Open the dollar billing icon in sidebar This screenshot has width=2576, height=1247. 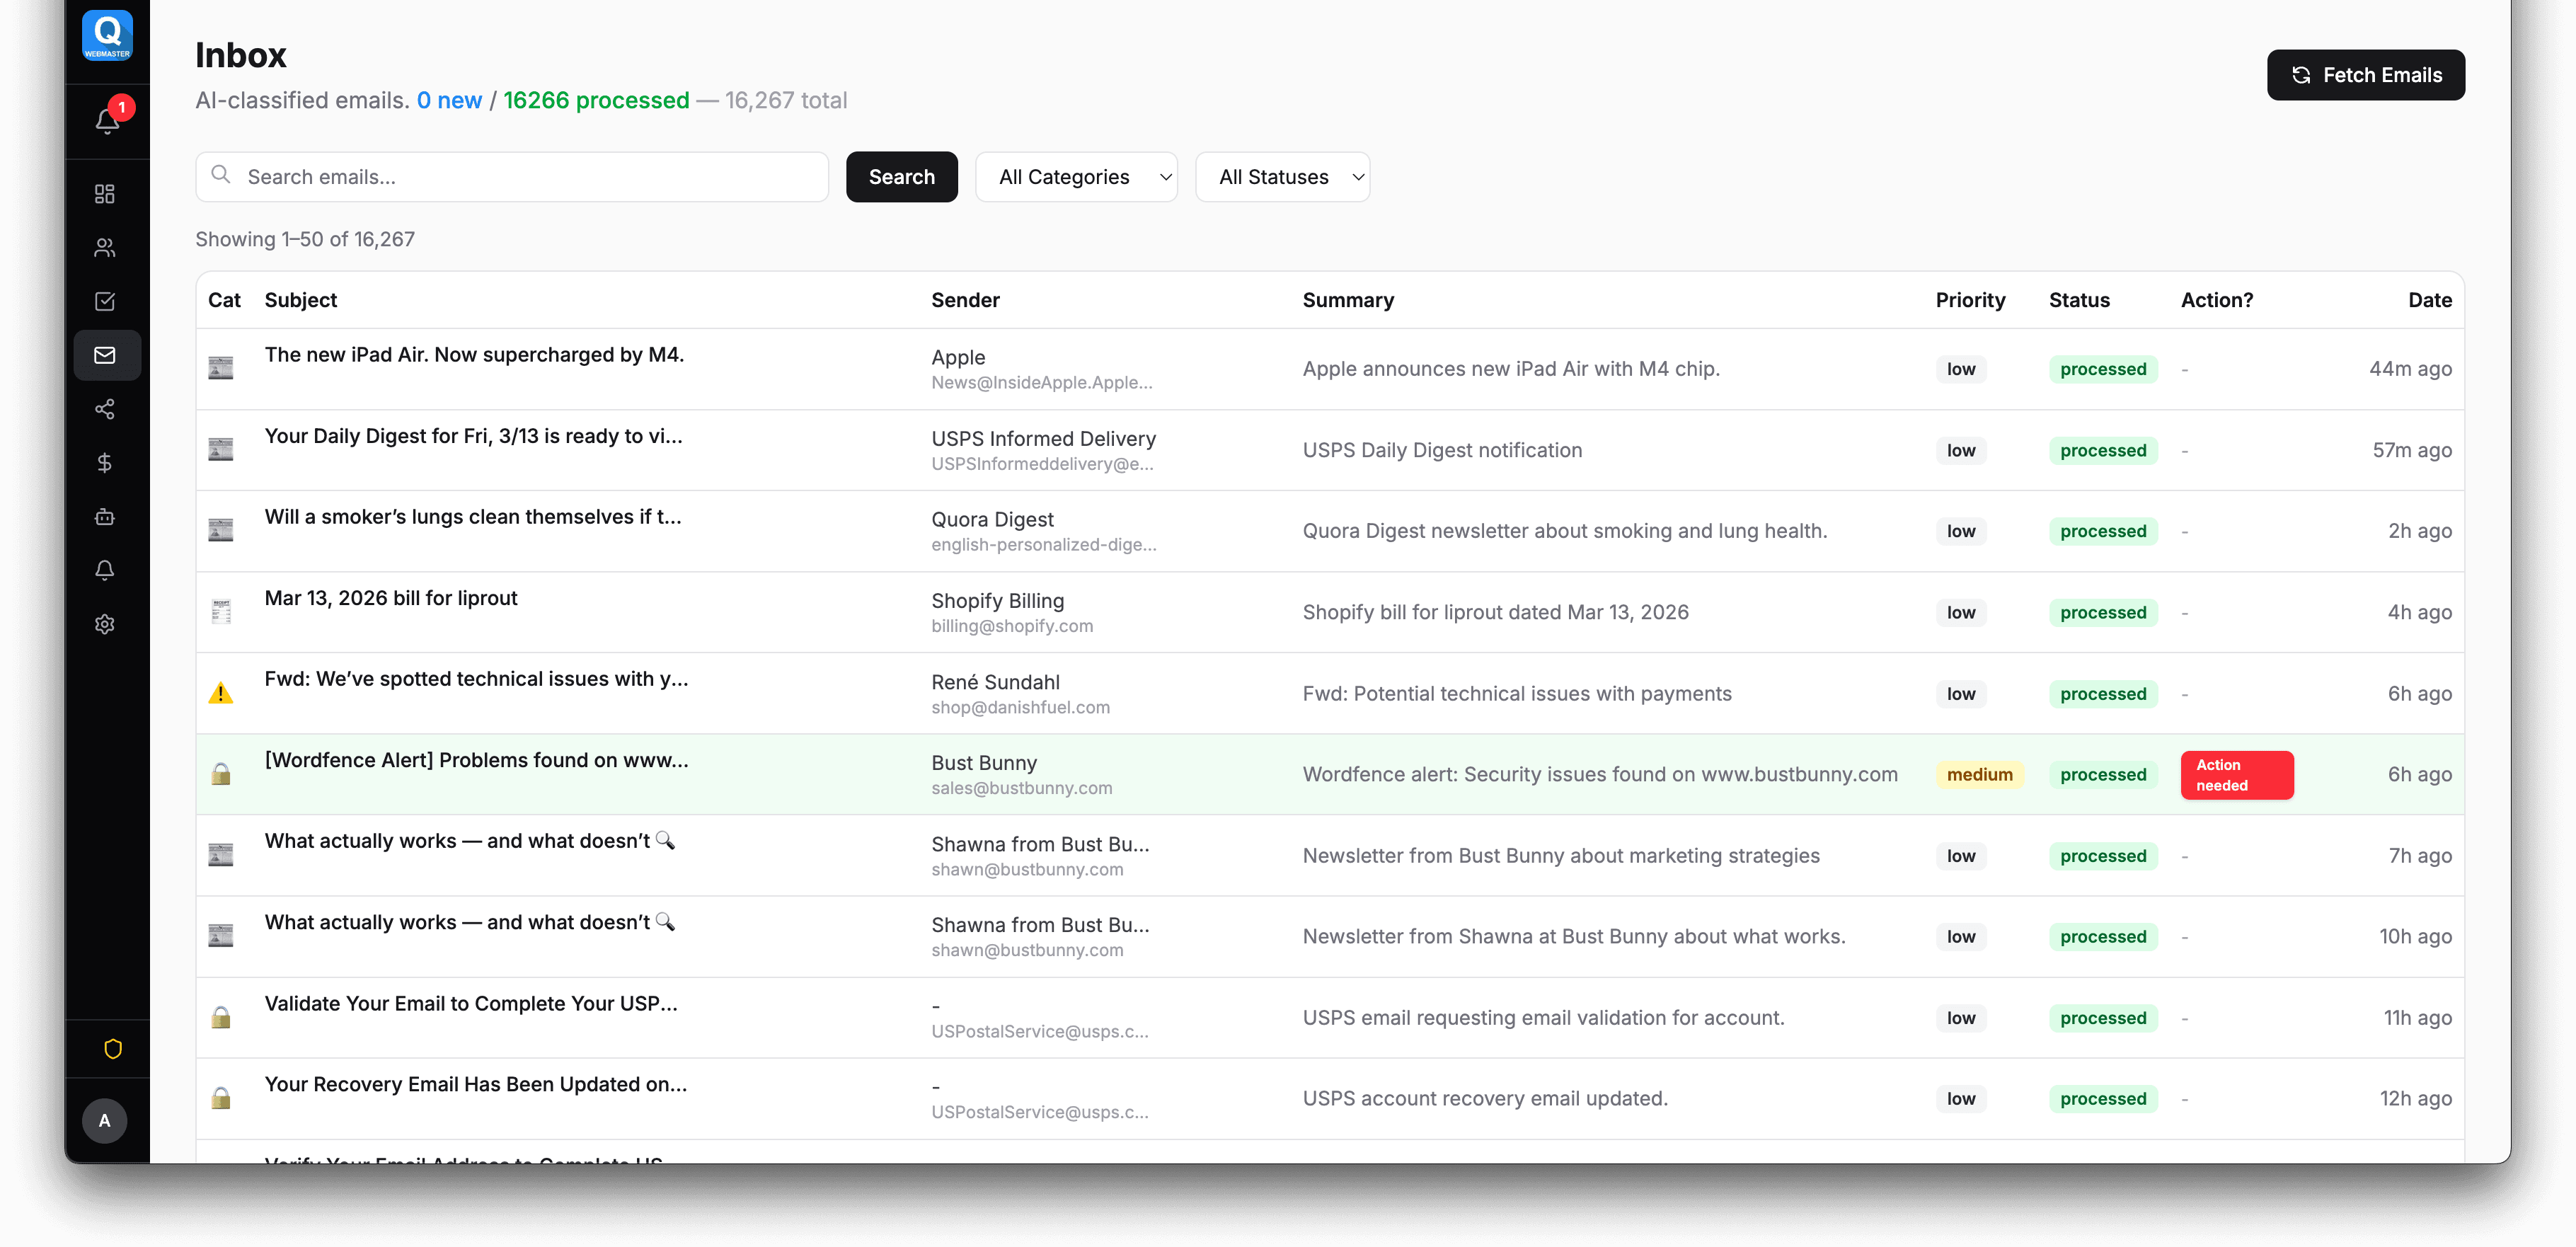[x=105, y=463]
